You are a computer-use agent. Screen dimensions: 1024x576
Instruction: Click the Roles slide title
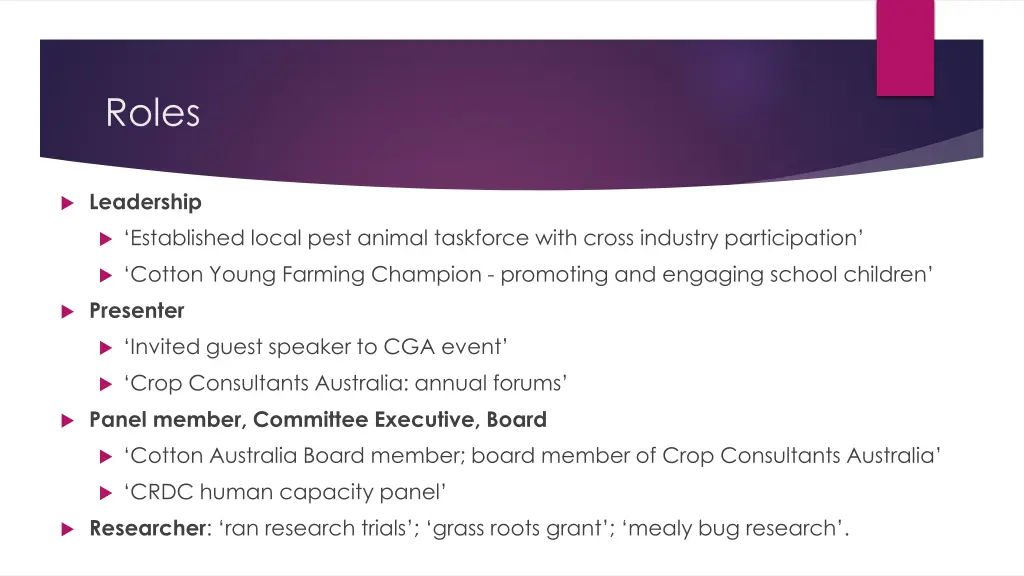(x=153, y=112)
